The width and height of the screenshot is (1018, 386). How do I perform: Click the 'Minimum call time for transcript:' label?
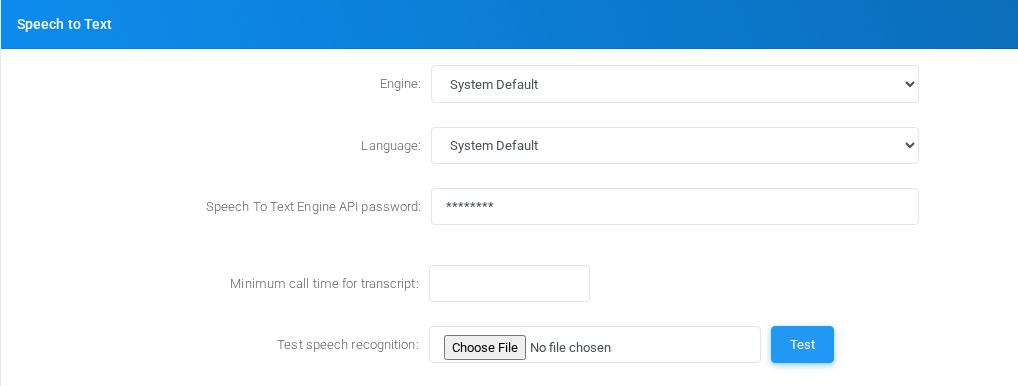[x=325, y=283]
